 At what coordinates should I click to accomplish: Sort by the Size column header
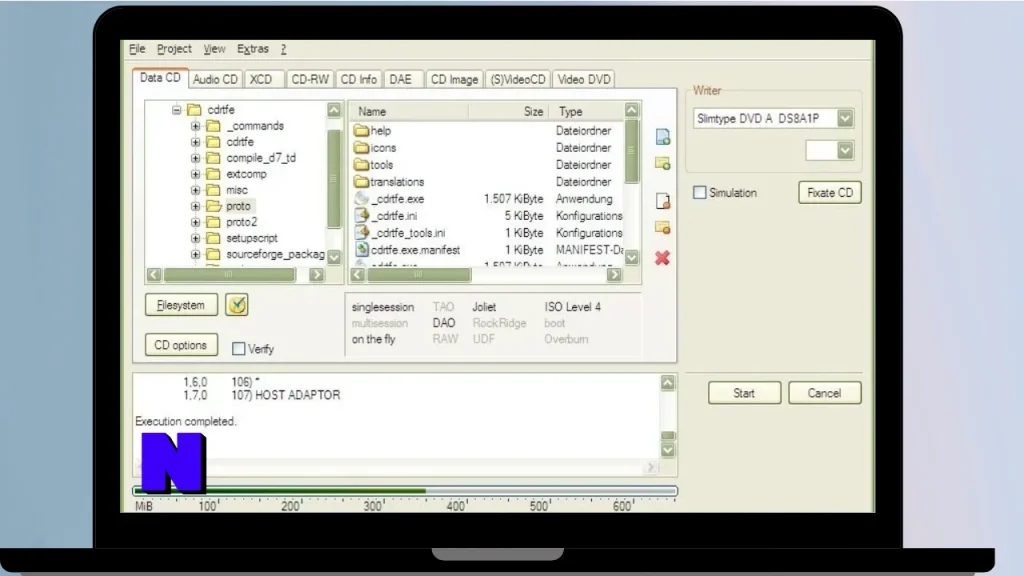click(509, 112)
